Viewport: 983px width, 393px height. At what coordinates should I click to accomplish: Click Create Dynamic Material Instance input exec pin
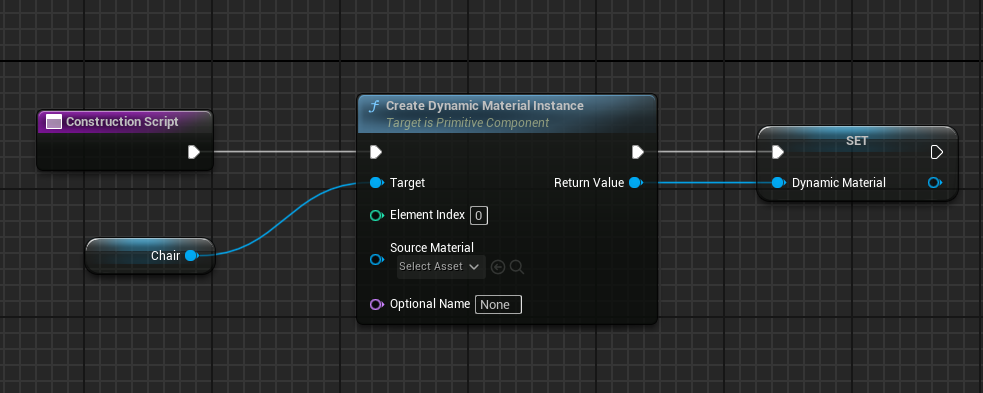376,152
